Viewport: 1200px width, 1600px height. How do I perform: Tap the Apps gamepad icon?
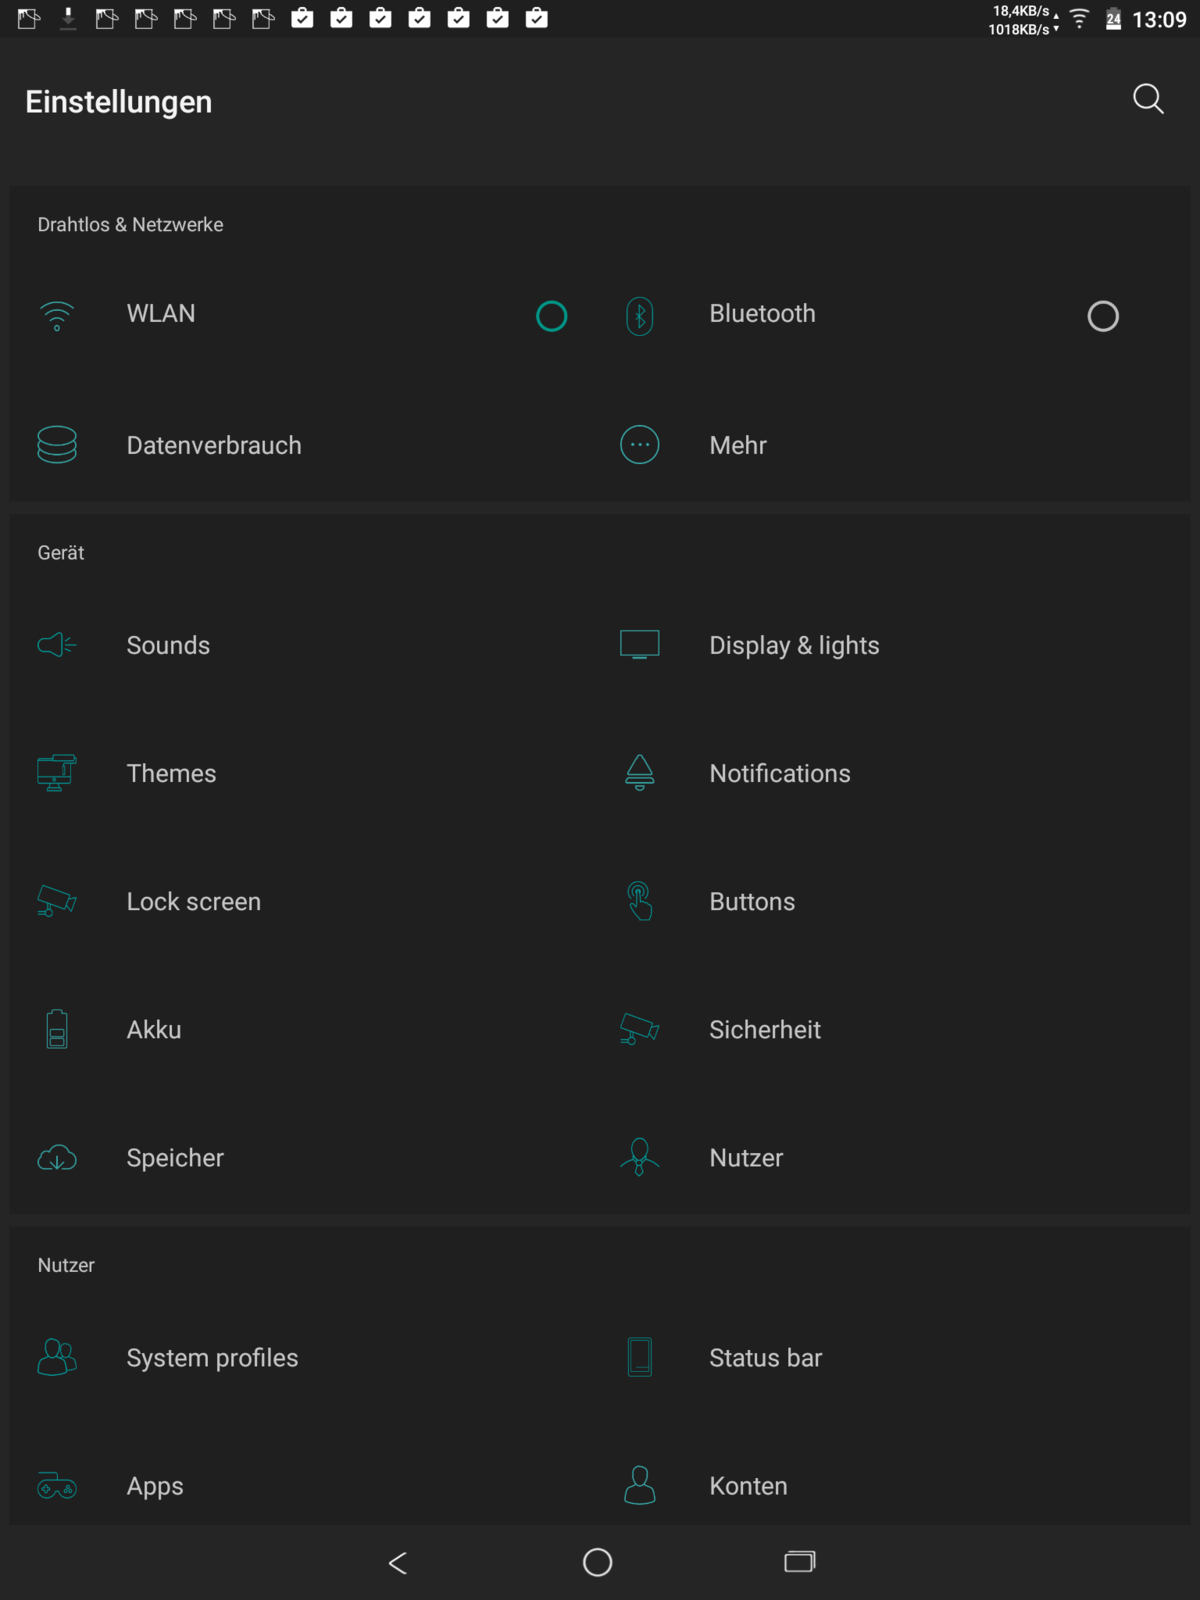(x=57, y=1486)
